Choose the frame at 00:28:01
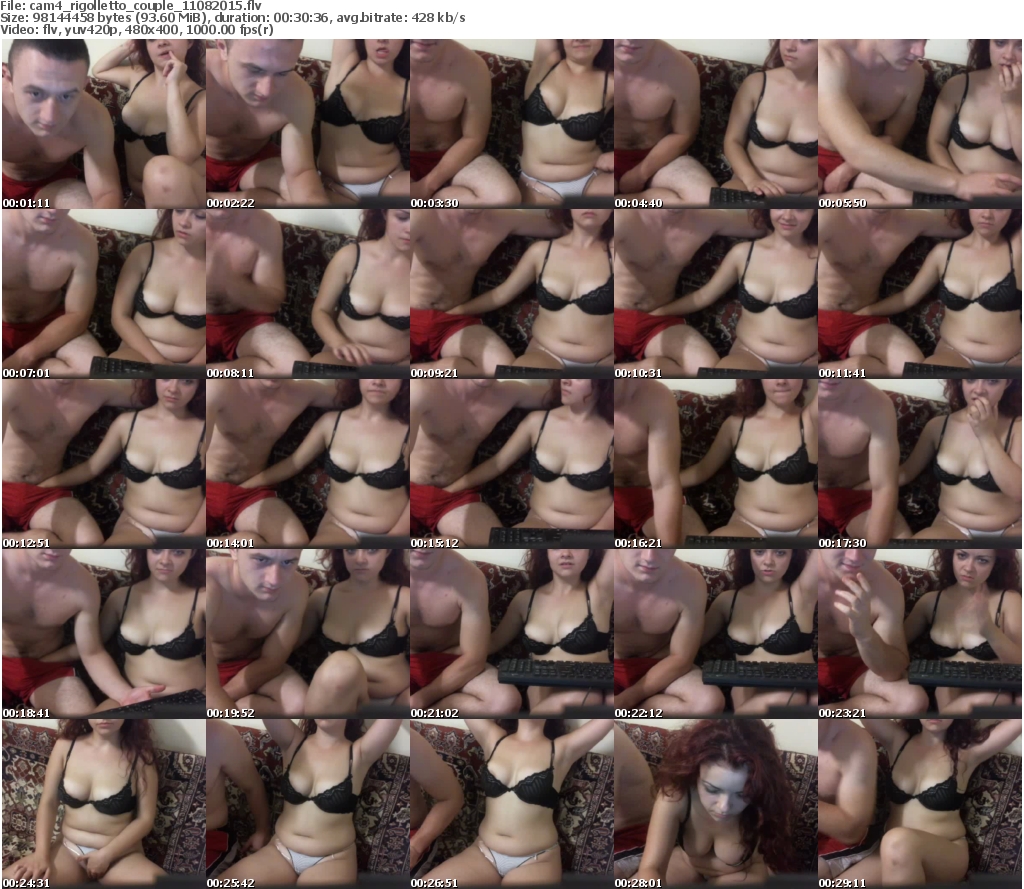 coord(716,804)
